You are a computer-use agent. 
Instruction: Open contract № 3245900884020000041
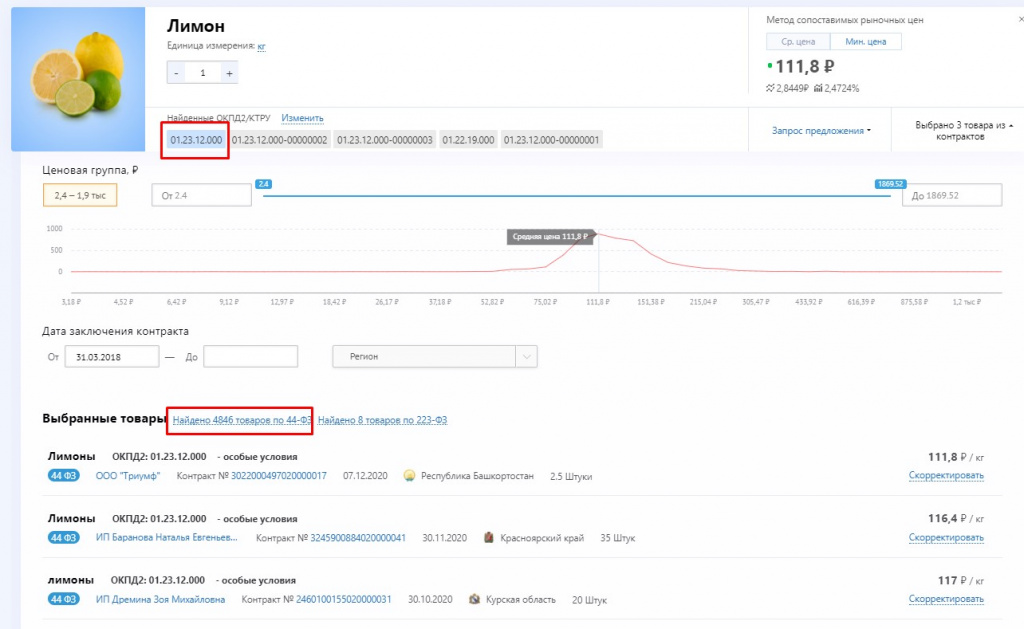coord(358,538)
